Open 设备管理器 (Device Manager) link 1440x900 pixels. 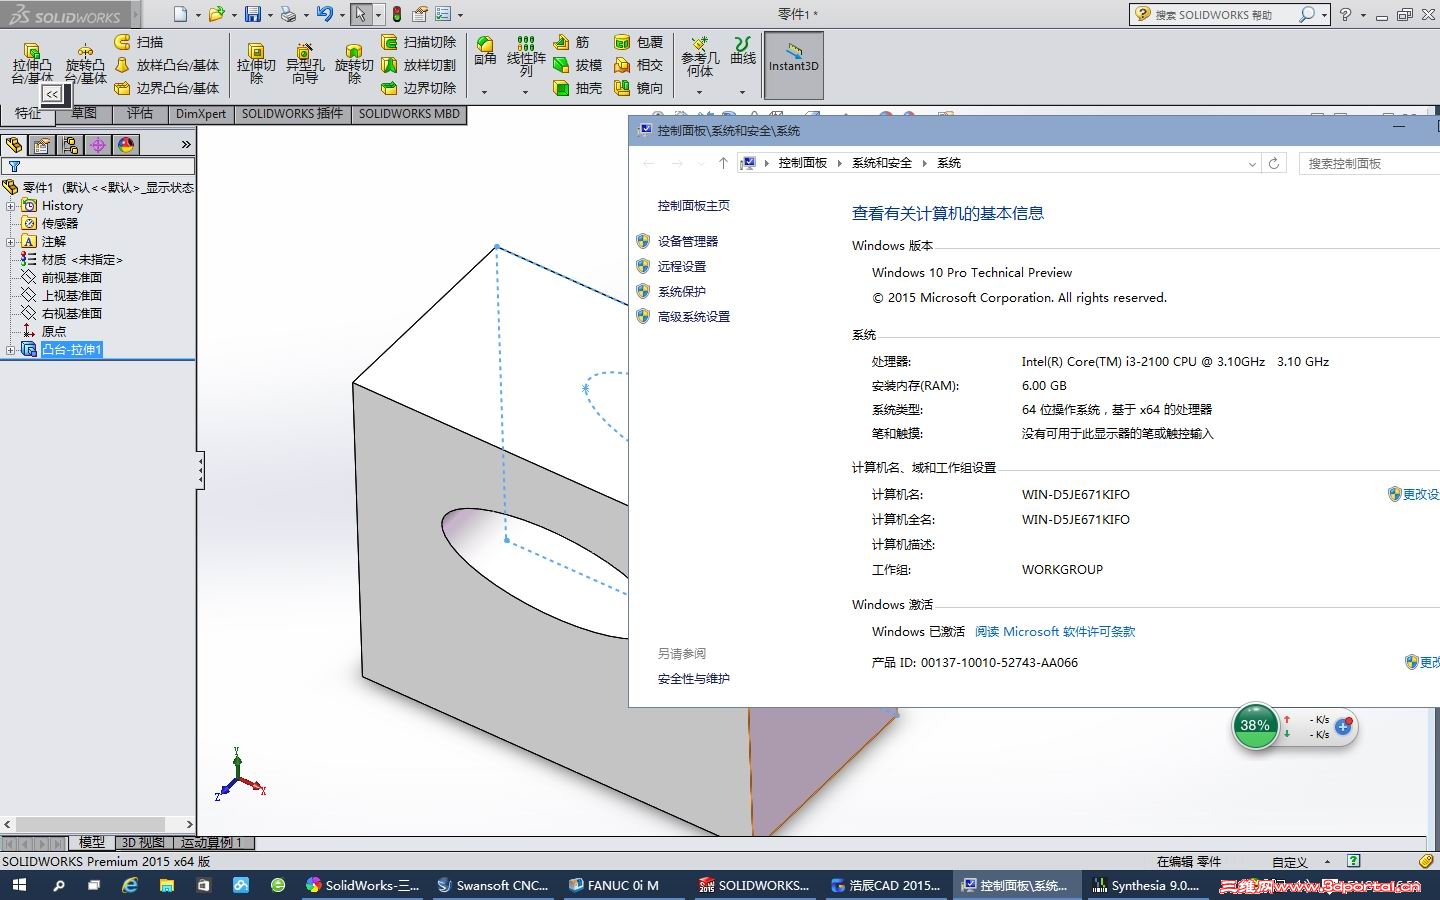point(688,241)
